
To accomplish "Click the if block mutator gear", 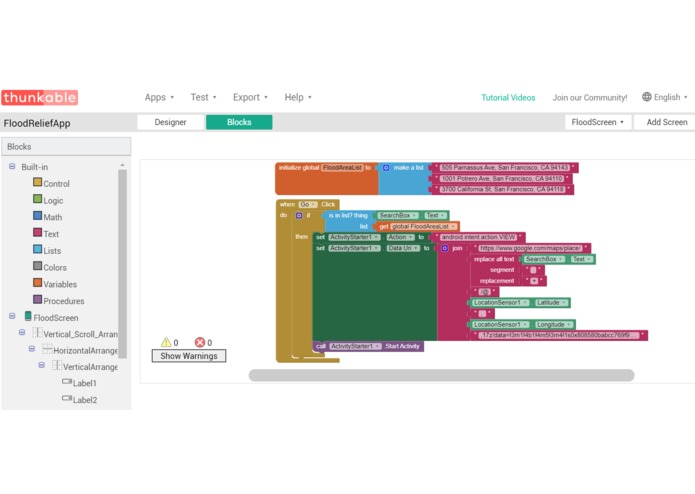I will point(299,215).
